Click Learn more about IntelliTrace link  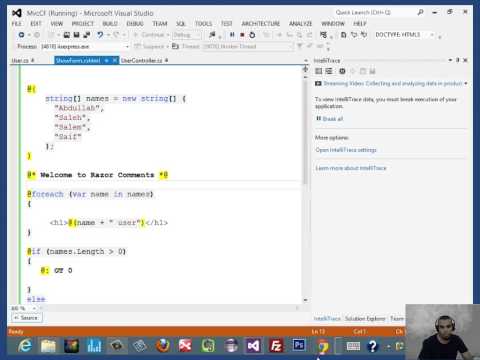pos(351,168)
